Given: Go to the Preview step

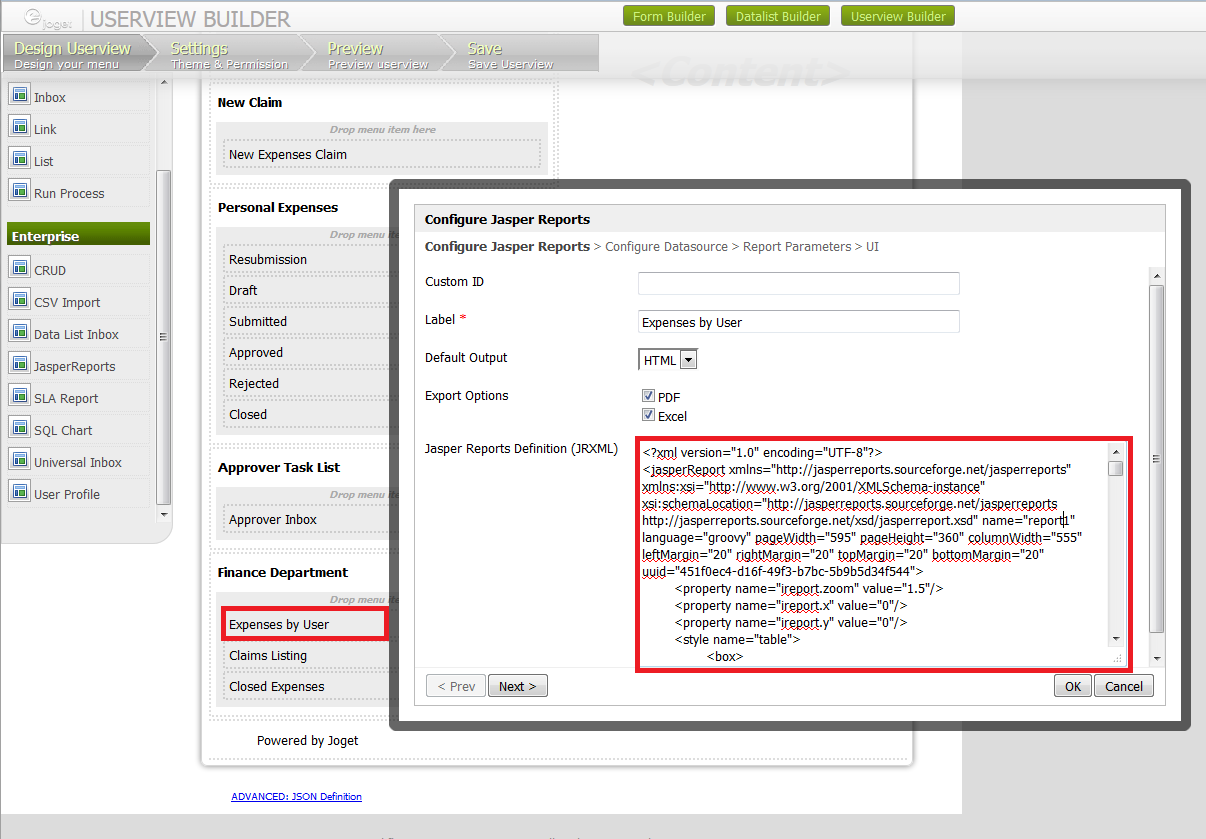Looking at the screenshot, I should (378, 54).
